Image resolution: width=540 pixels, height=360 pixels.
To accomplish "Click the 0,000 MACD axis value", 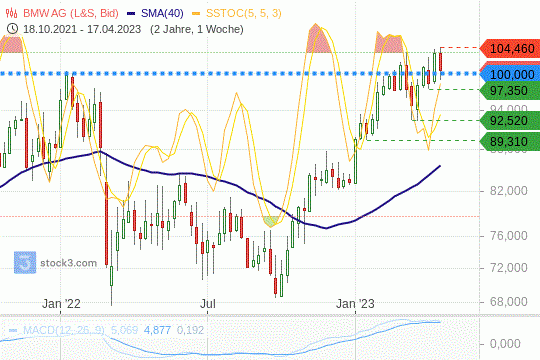I will coord(505,343).
